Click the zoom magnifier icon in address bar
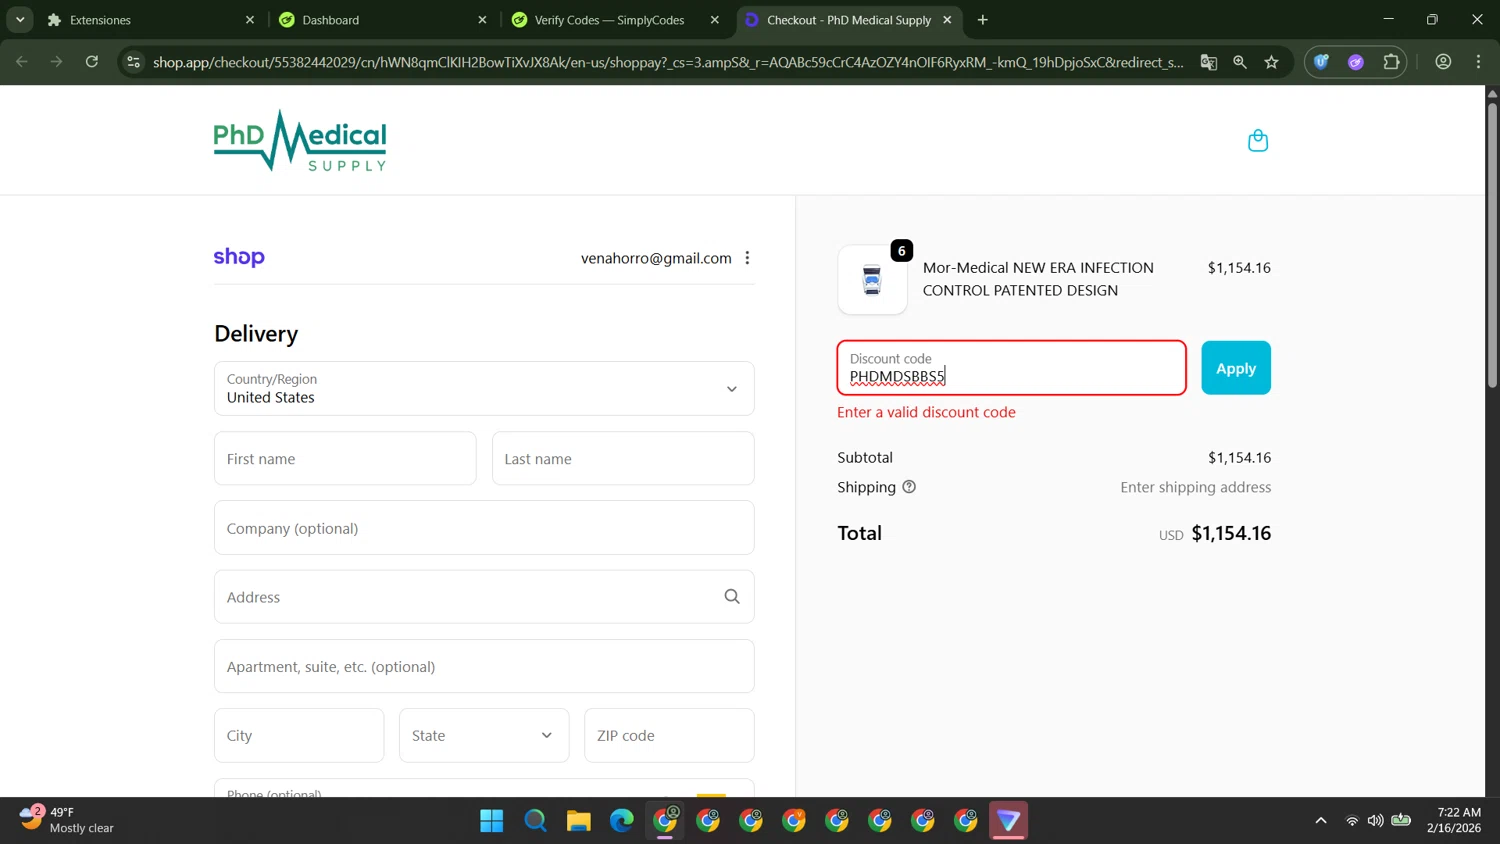Screen dimensions: 1500x844 coord(1240,62)
